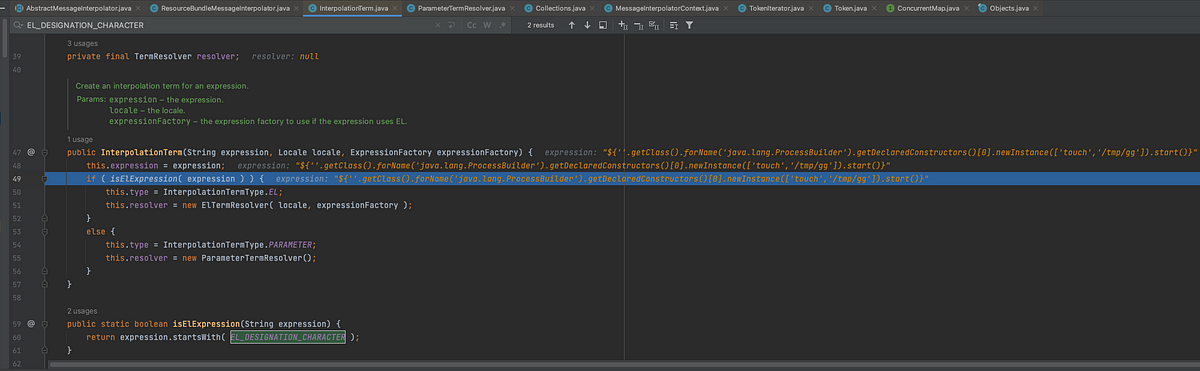The image size is (1200, 371).
Task: Switch to the Collections.java tab
Action: click(560, 8)
